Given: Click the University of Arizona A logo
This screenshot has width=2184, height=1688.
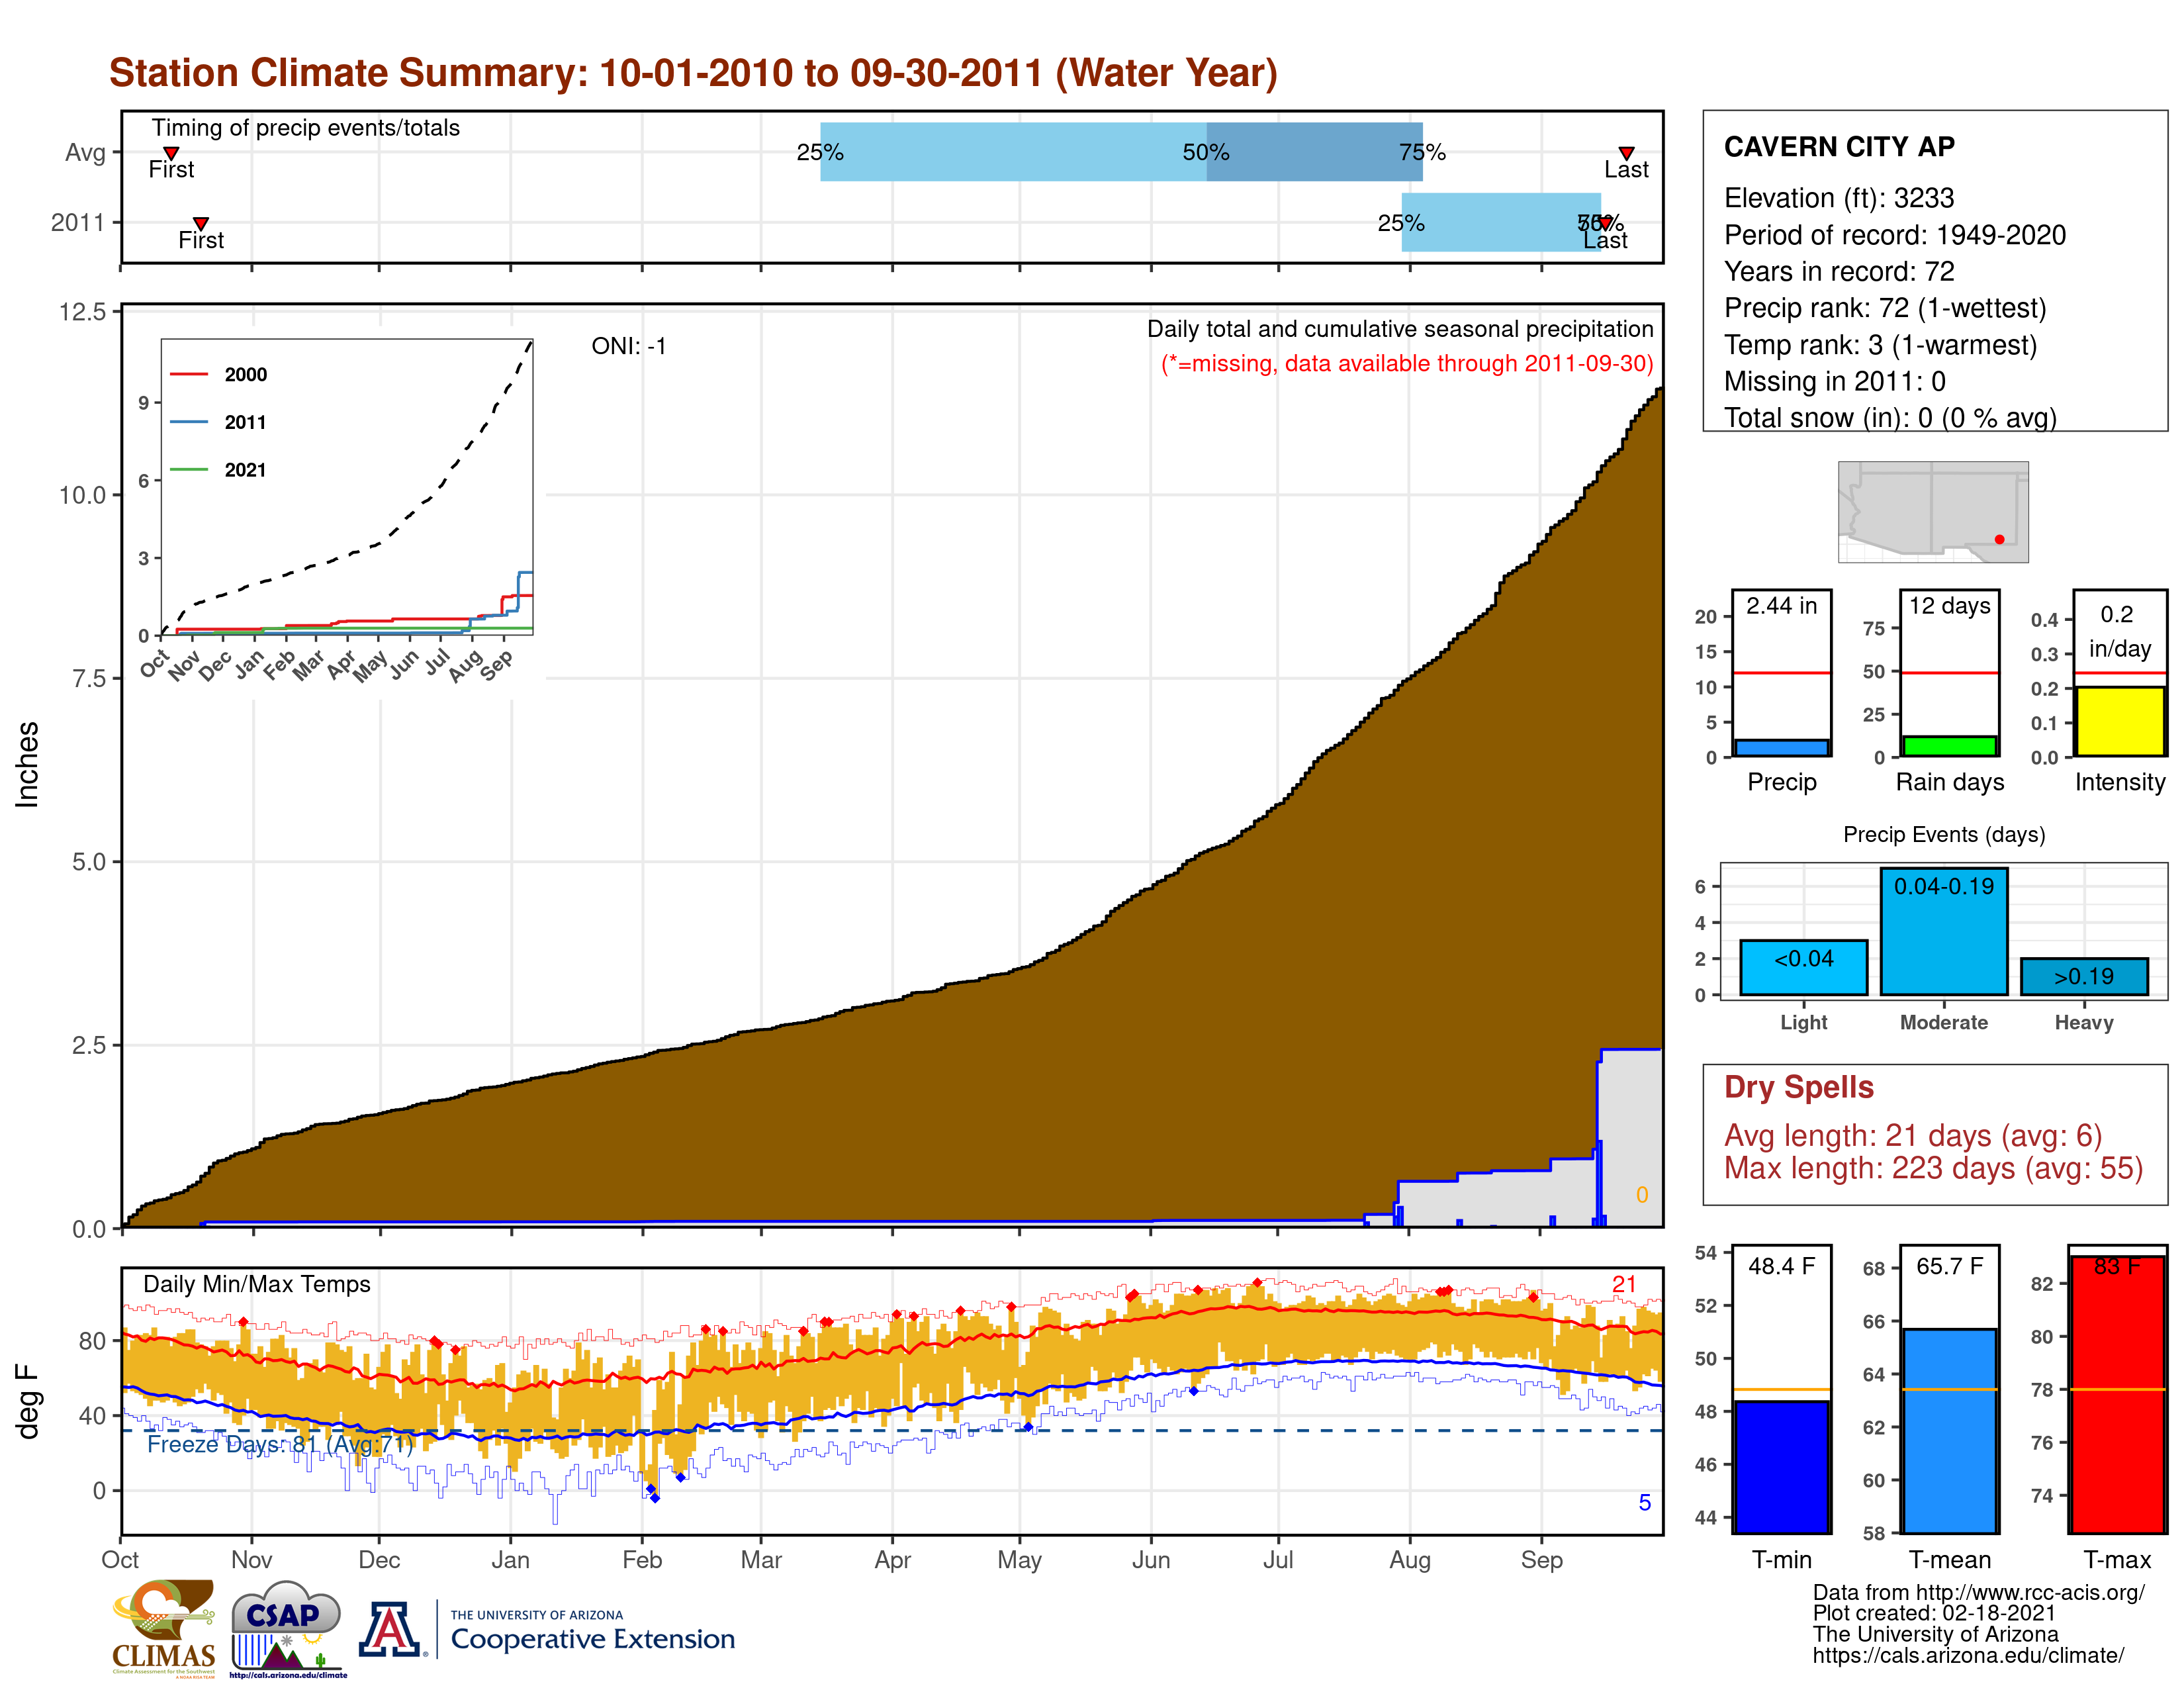Looking at the screenshot, I should (x=390, y=1630).
